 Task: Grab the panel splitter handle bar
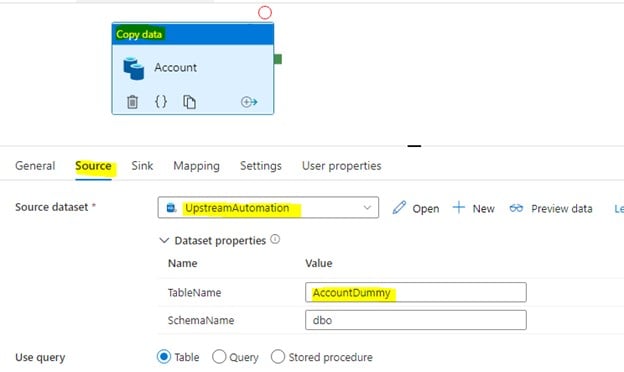point(414,146)
